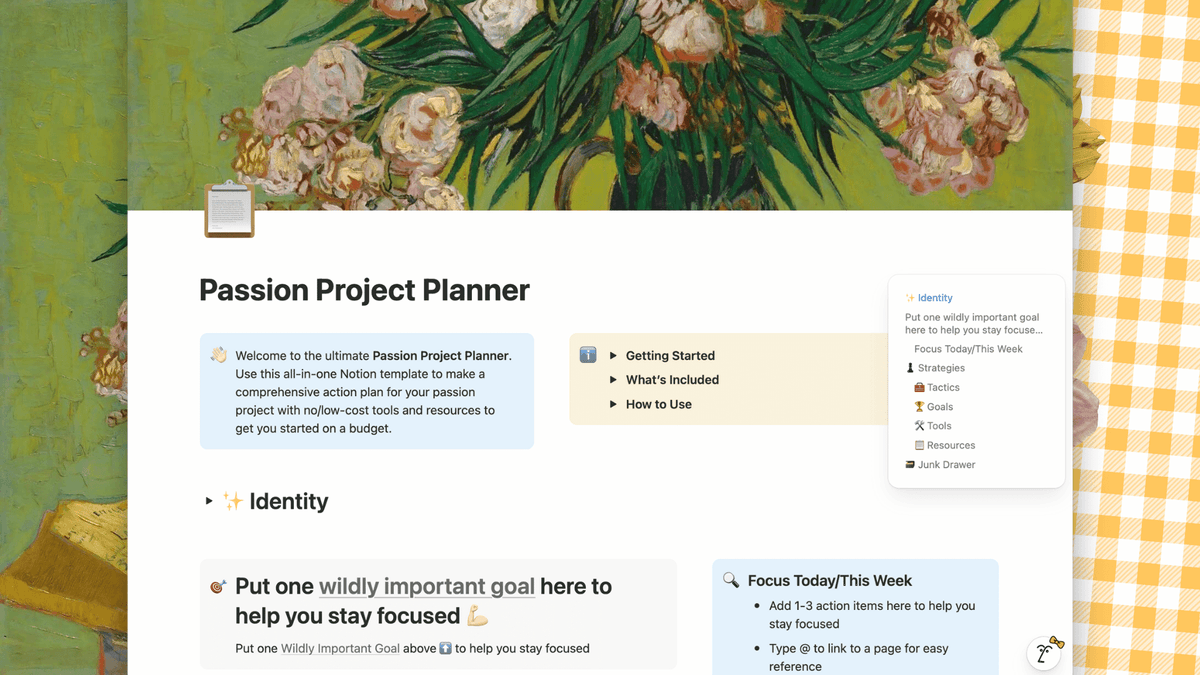Click the sparkles emoji in the Identity heading
This screenshot has height=675, width=1200.
click(x=233, y=501)
